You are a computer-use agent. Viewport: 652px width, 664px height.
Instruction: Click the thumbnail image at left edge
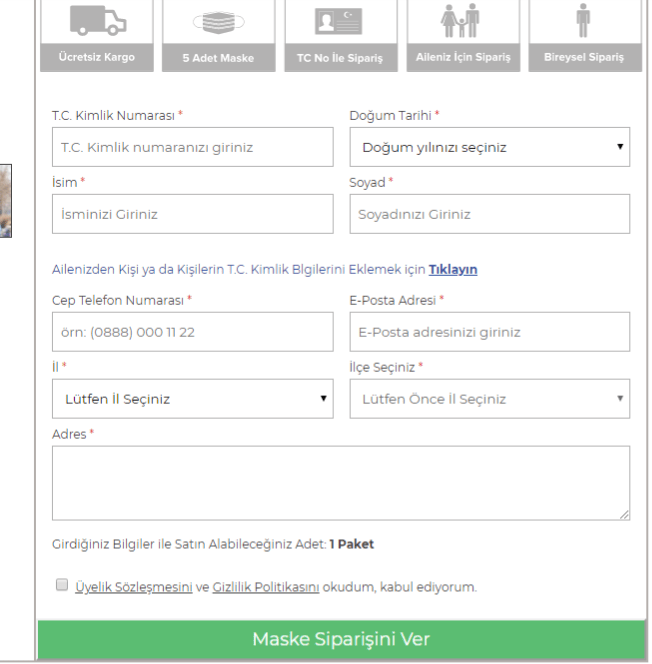click(7, 200)
